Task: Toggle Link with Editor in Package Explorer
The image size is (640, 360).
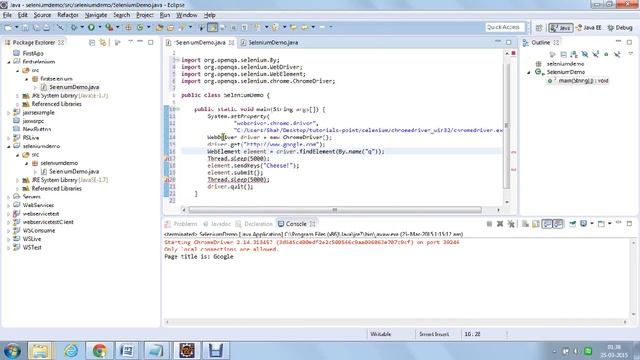Action: pos(103,42)
